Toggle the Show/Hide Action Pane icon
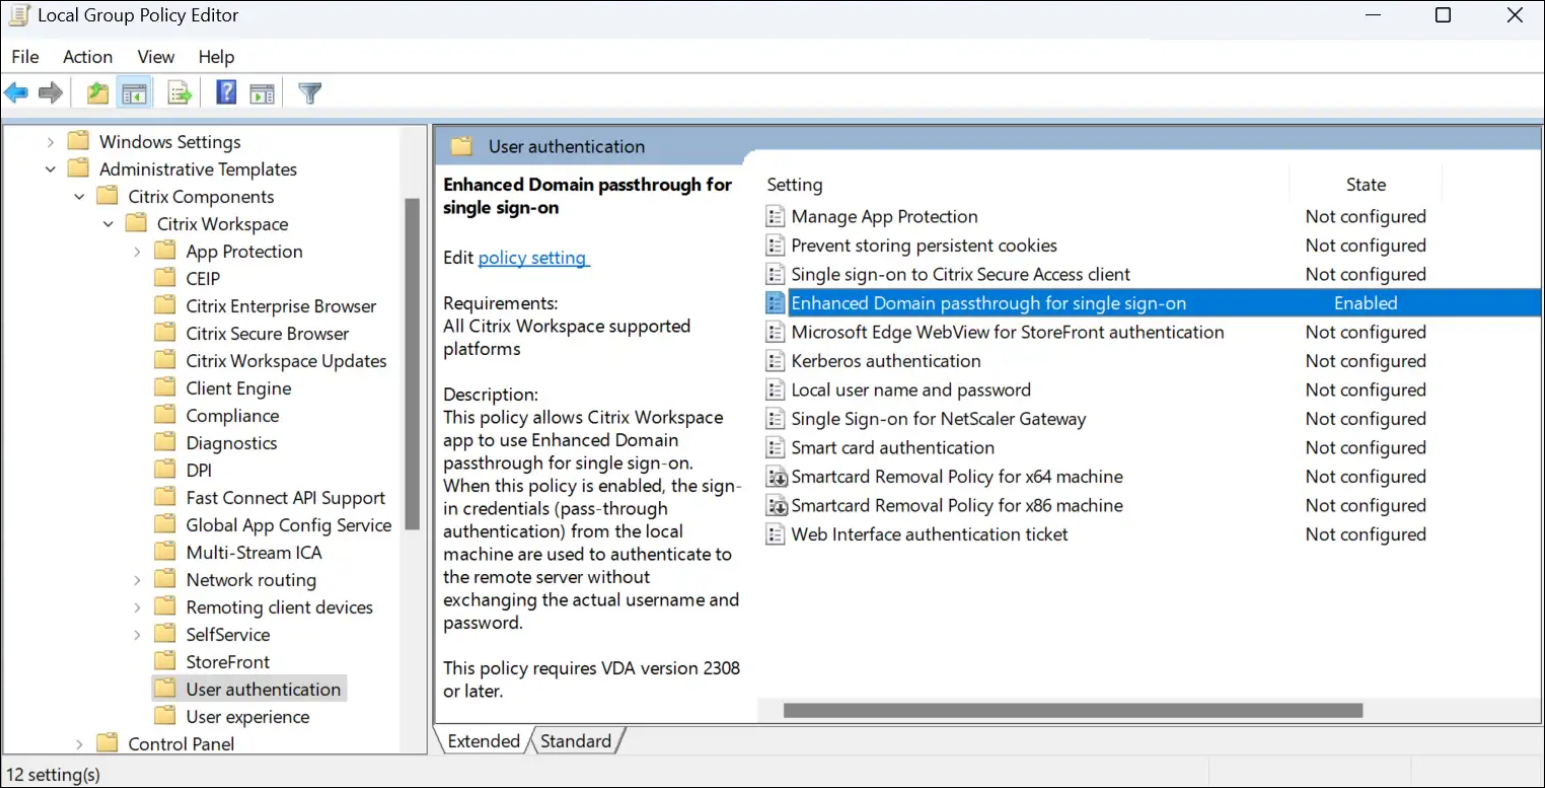The image size is (1545, 788). pos(262,94)
